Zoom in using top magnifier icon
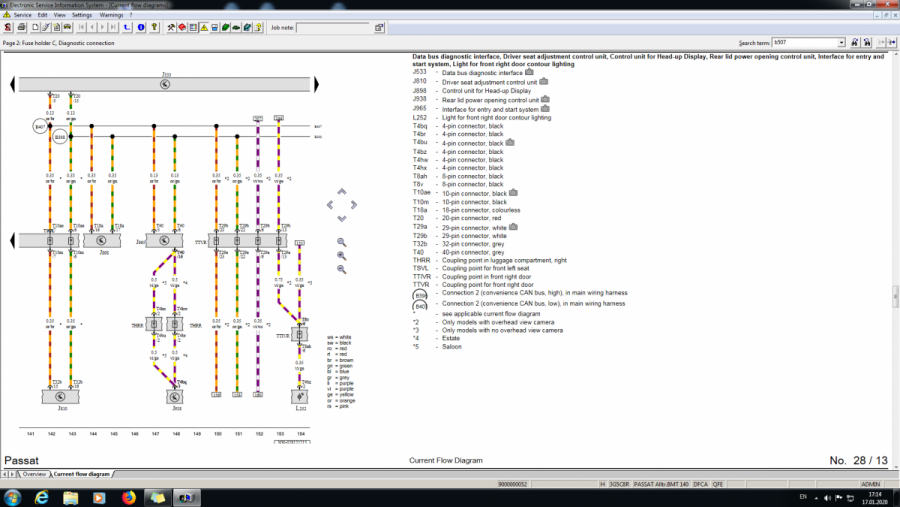This screenshot has height=507, width=900. coord(342,242)
